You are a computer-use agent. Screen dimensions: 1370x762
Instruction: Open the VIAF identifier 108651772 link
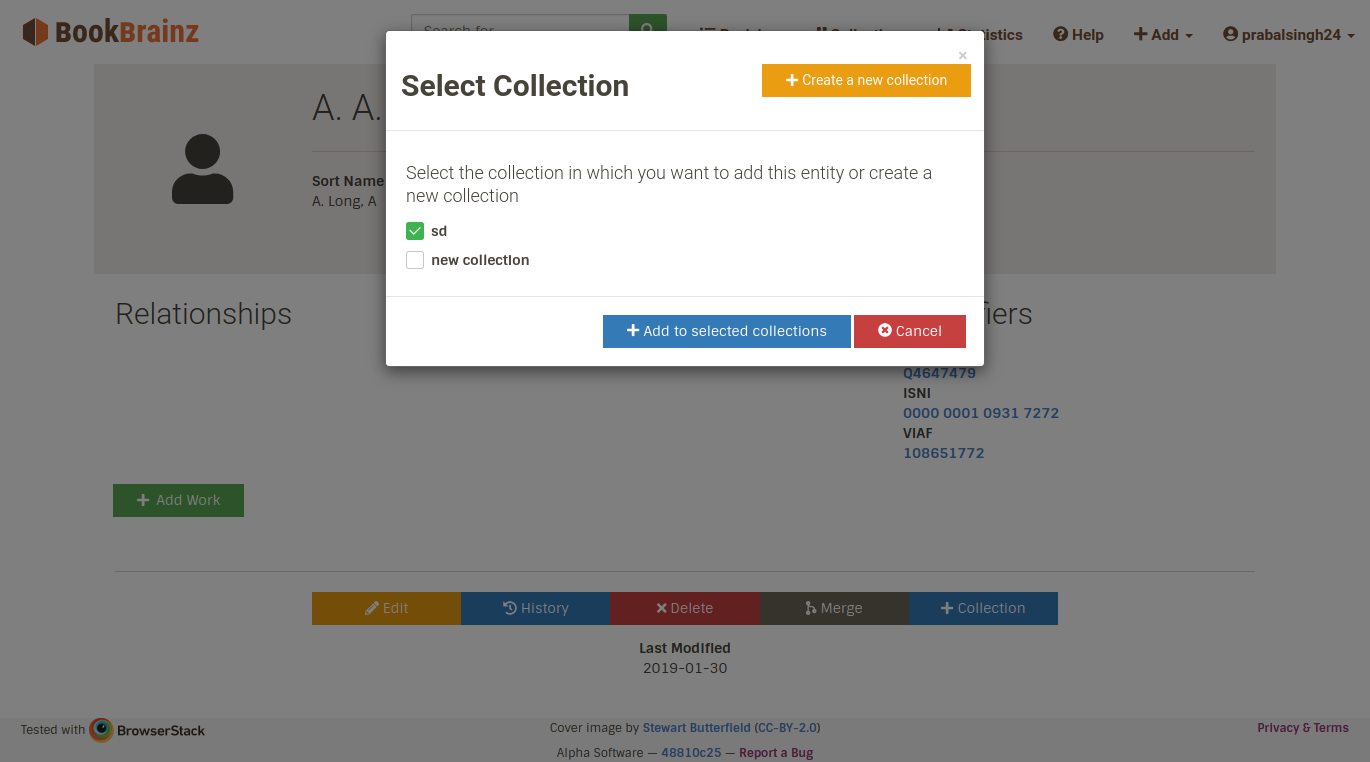[943, 453]
